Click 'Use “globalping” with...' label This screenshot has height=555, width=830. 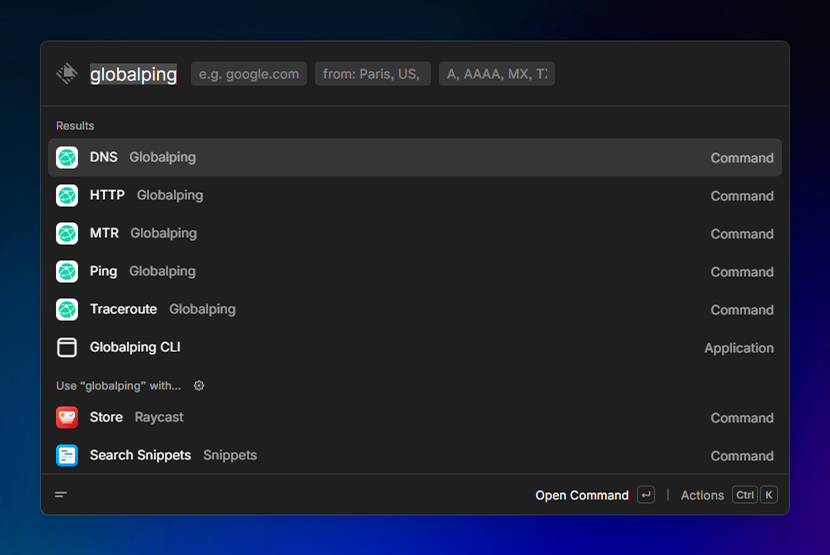tap(119, 386)
